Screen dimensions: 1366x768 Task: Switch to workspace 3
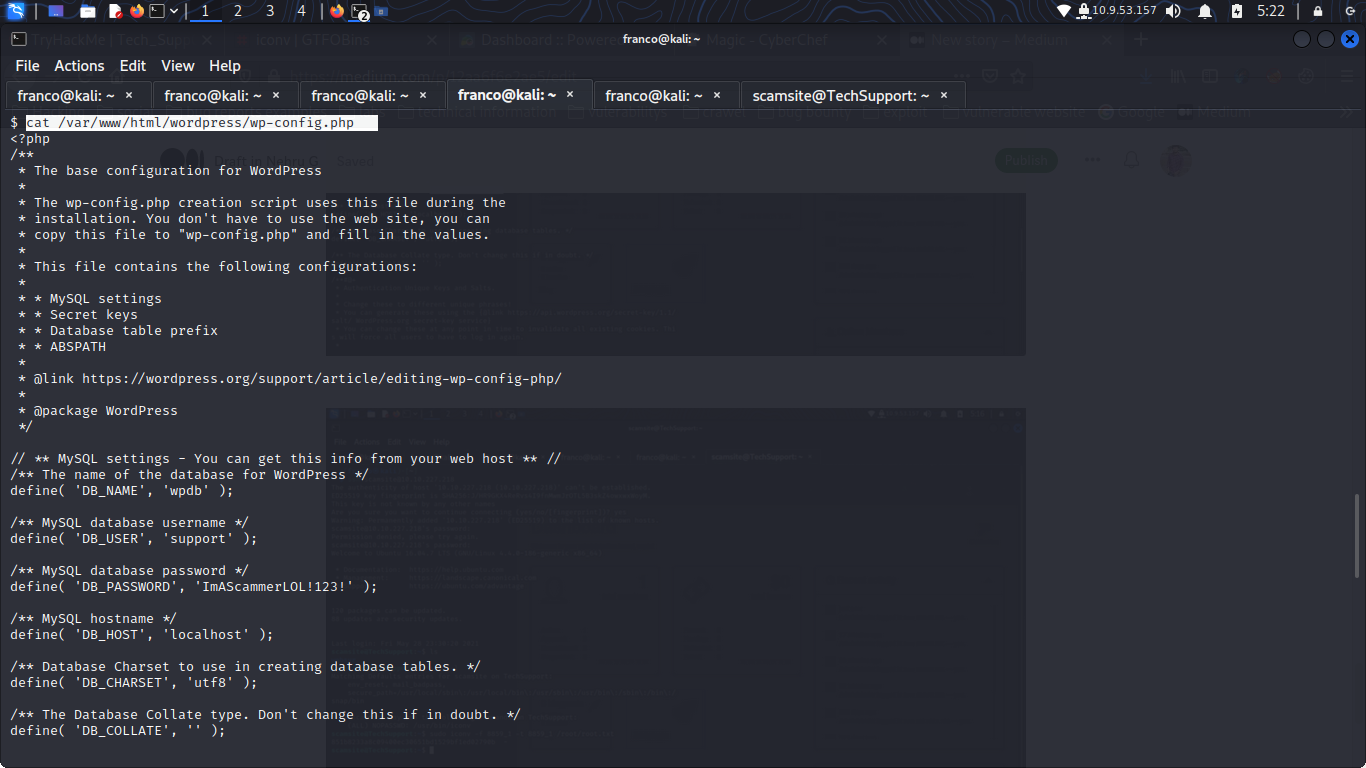tap(270, 11)
